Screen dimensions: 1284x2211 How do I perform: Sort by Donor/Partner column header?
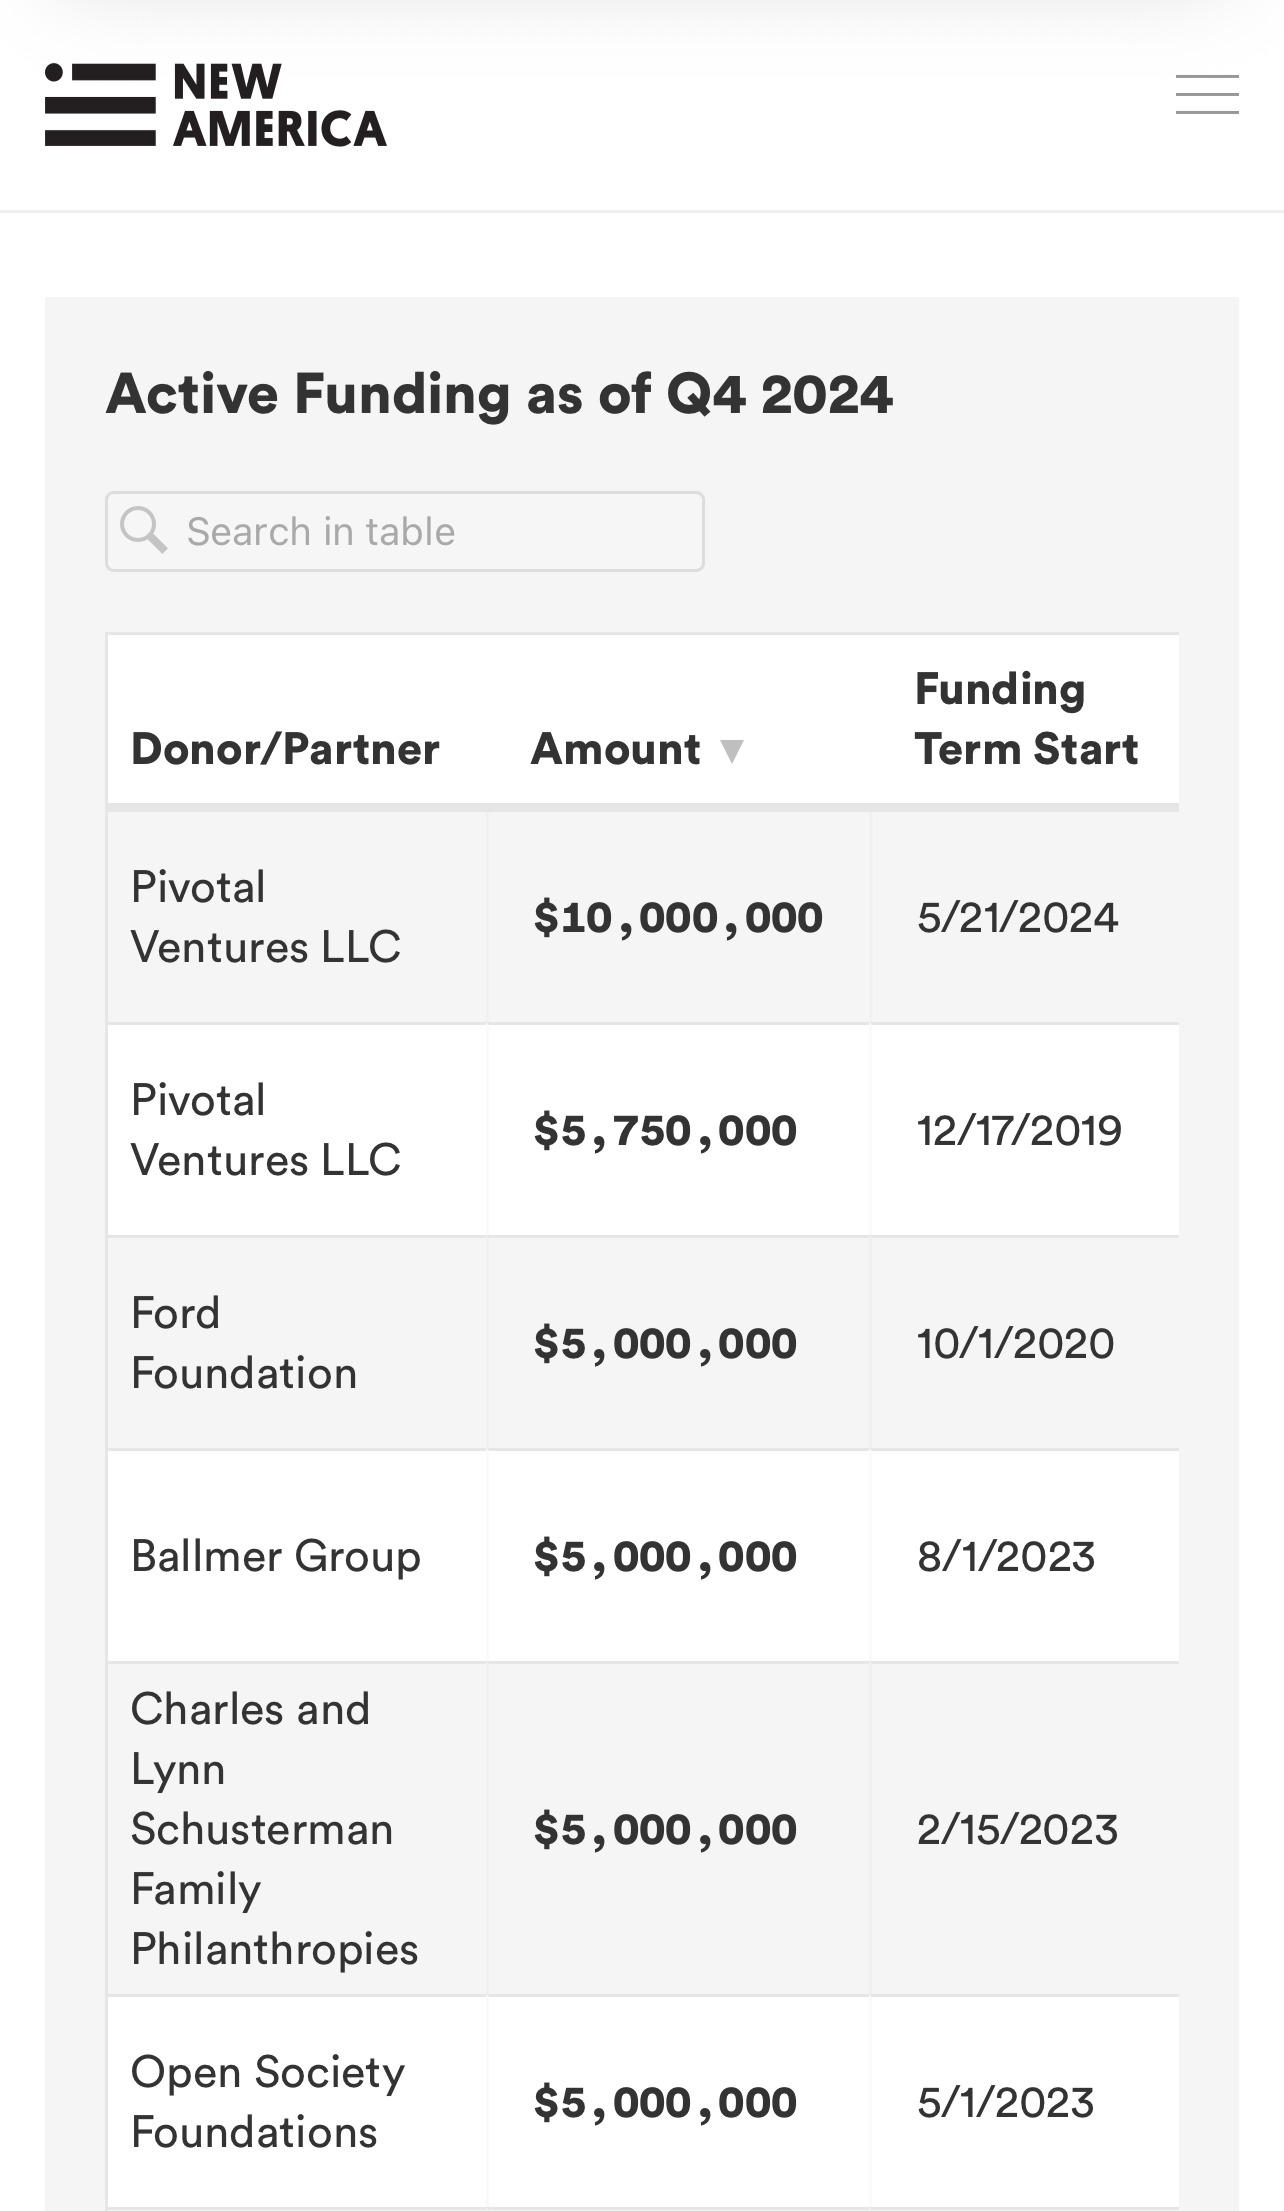point(285,749)
